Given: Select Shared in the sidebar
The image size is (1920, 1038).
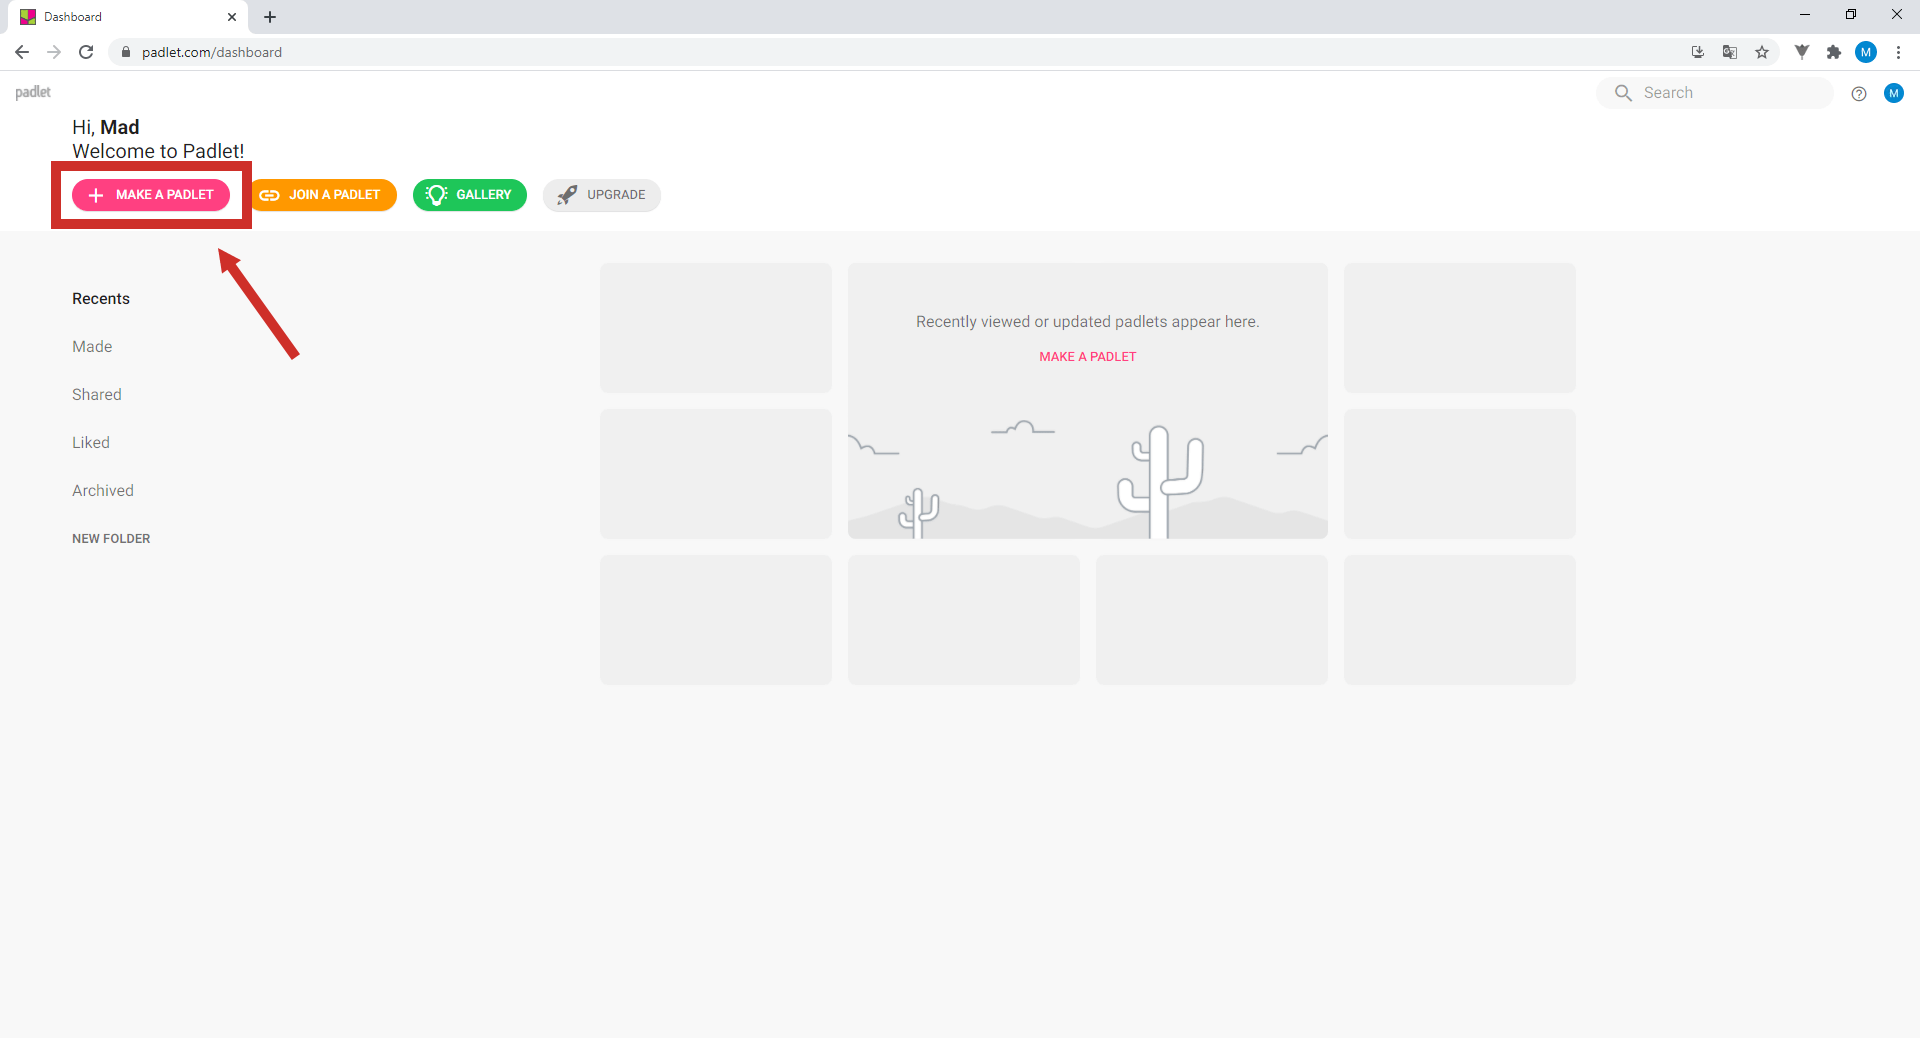Looking at the screenshot, I should coord(97,395).
